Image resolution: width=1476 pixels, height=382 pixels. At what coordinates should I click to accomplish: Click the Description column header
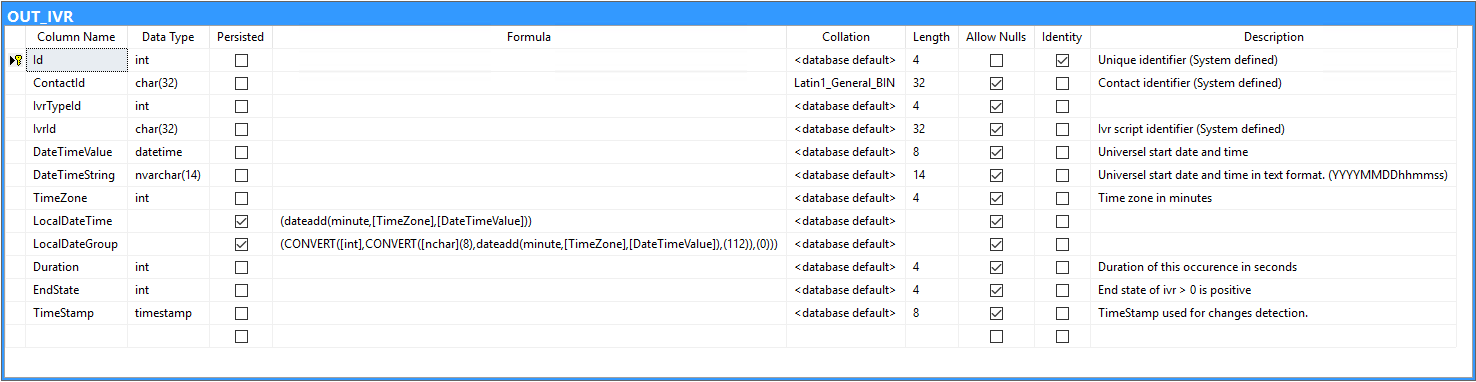[1274, 37]
